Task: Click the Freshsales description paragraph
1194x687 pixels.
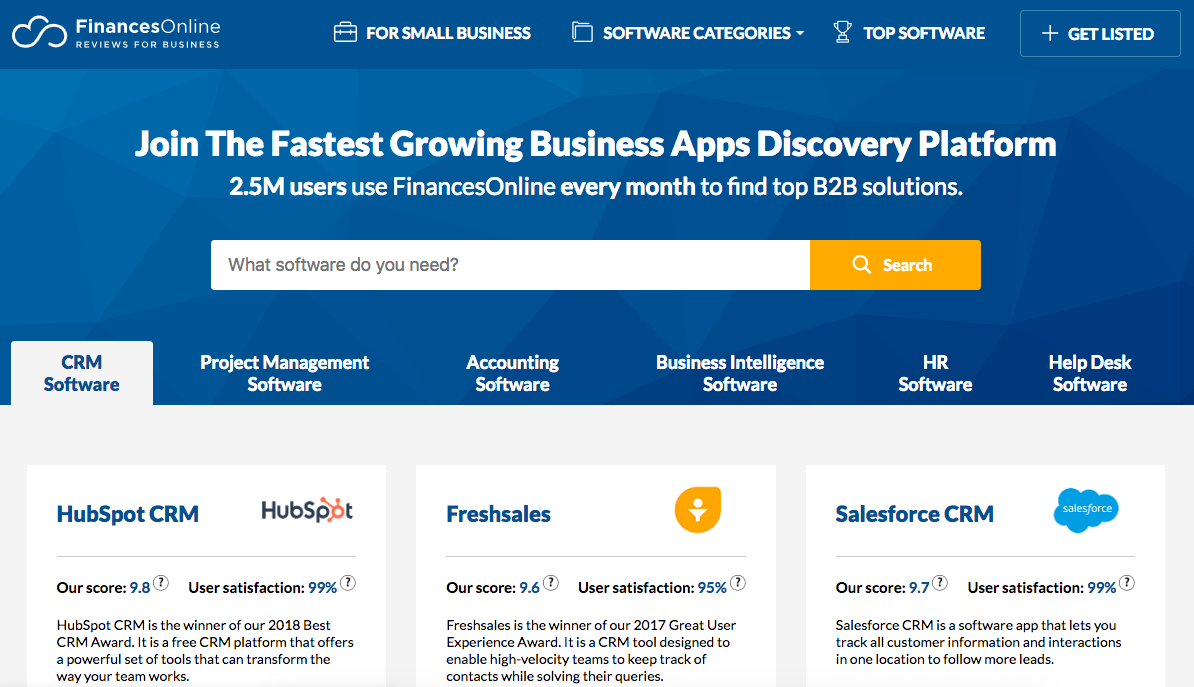Action: (x=592, y=650)
